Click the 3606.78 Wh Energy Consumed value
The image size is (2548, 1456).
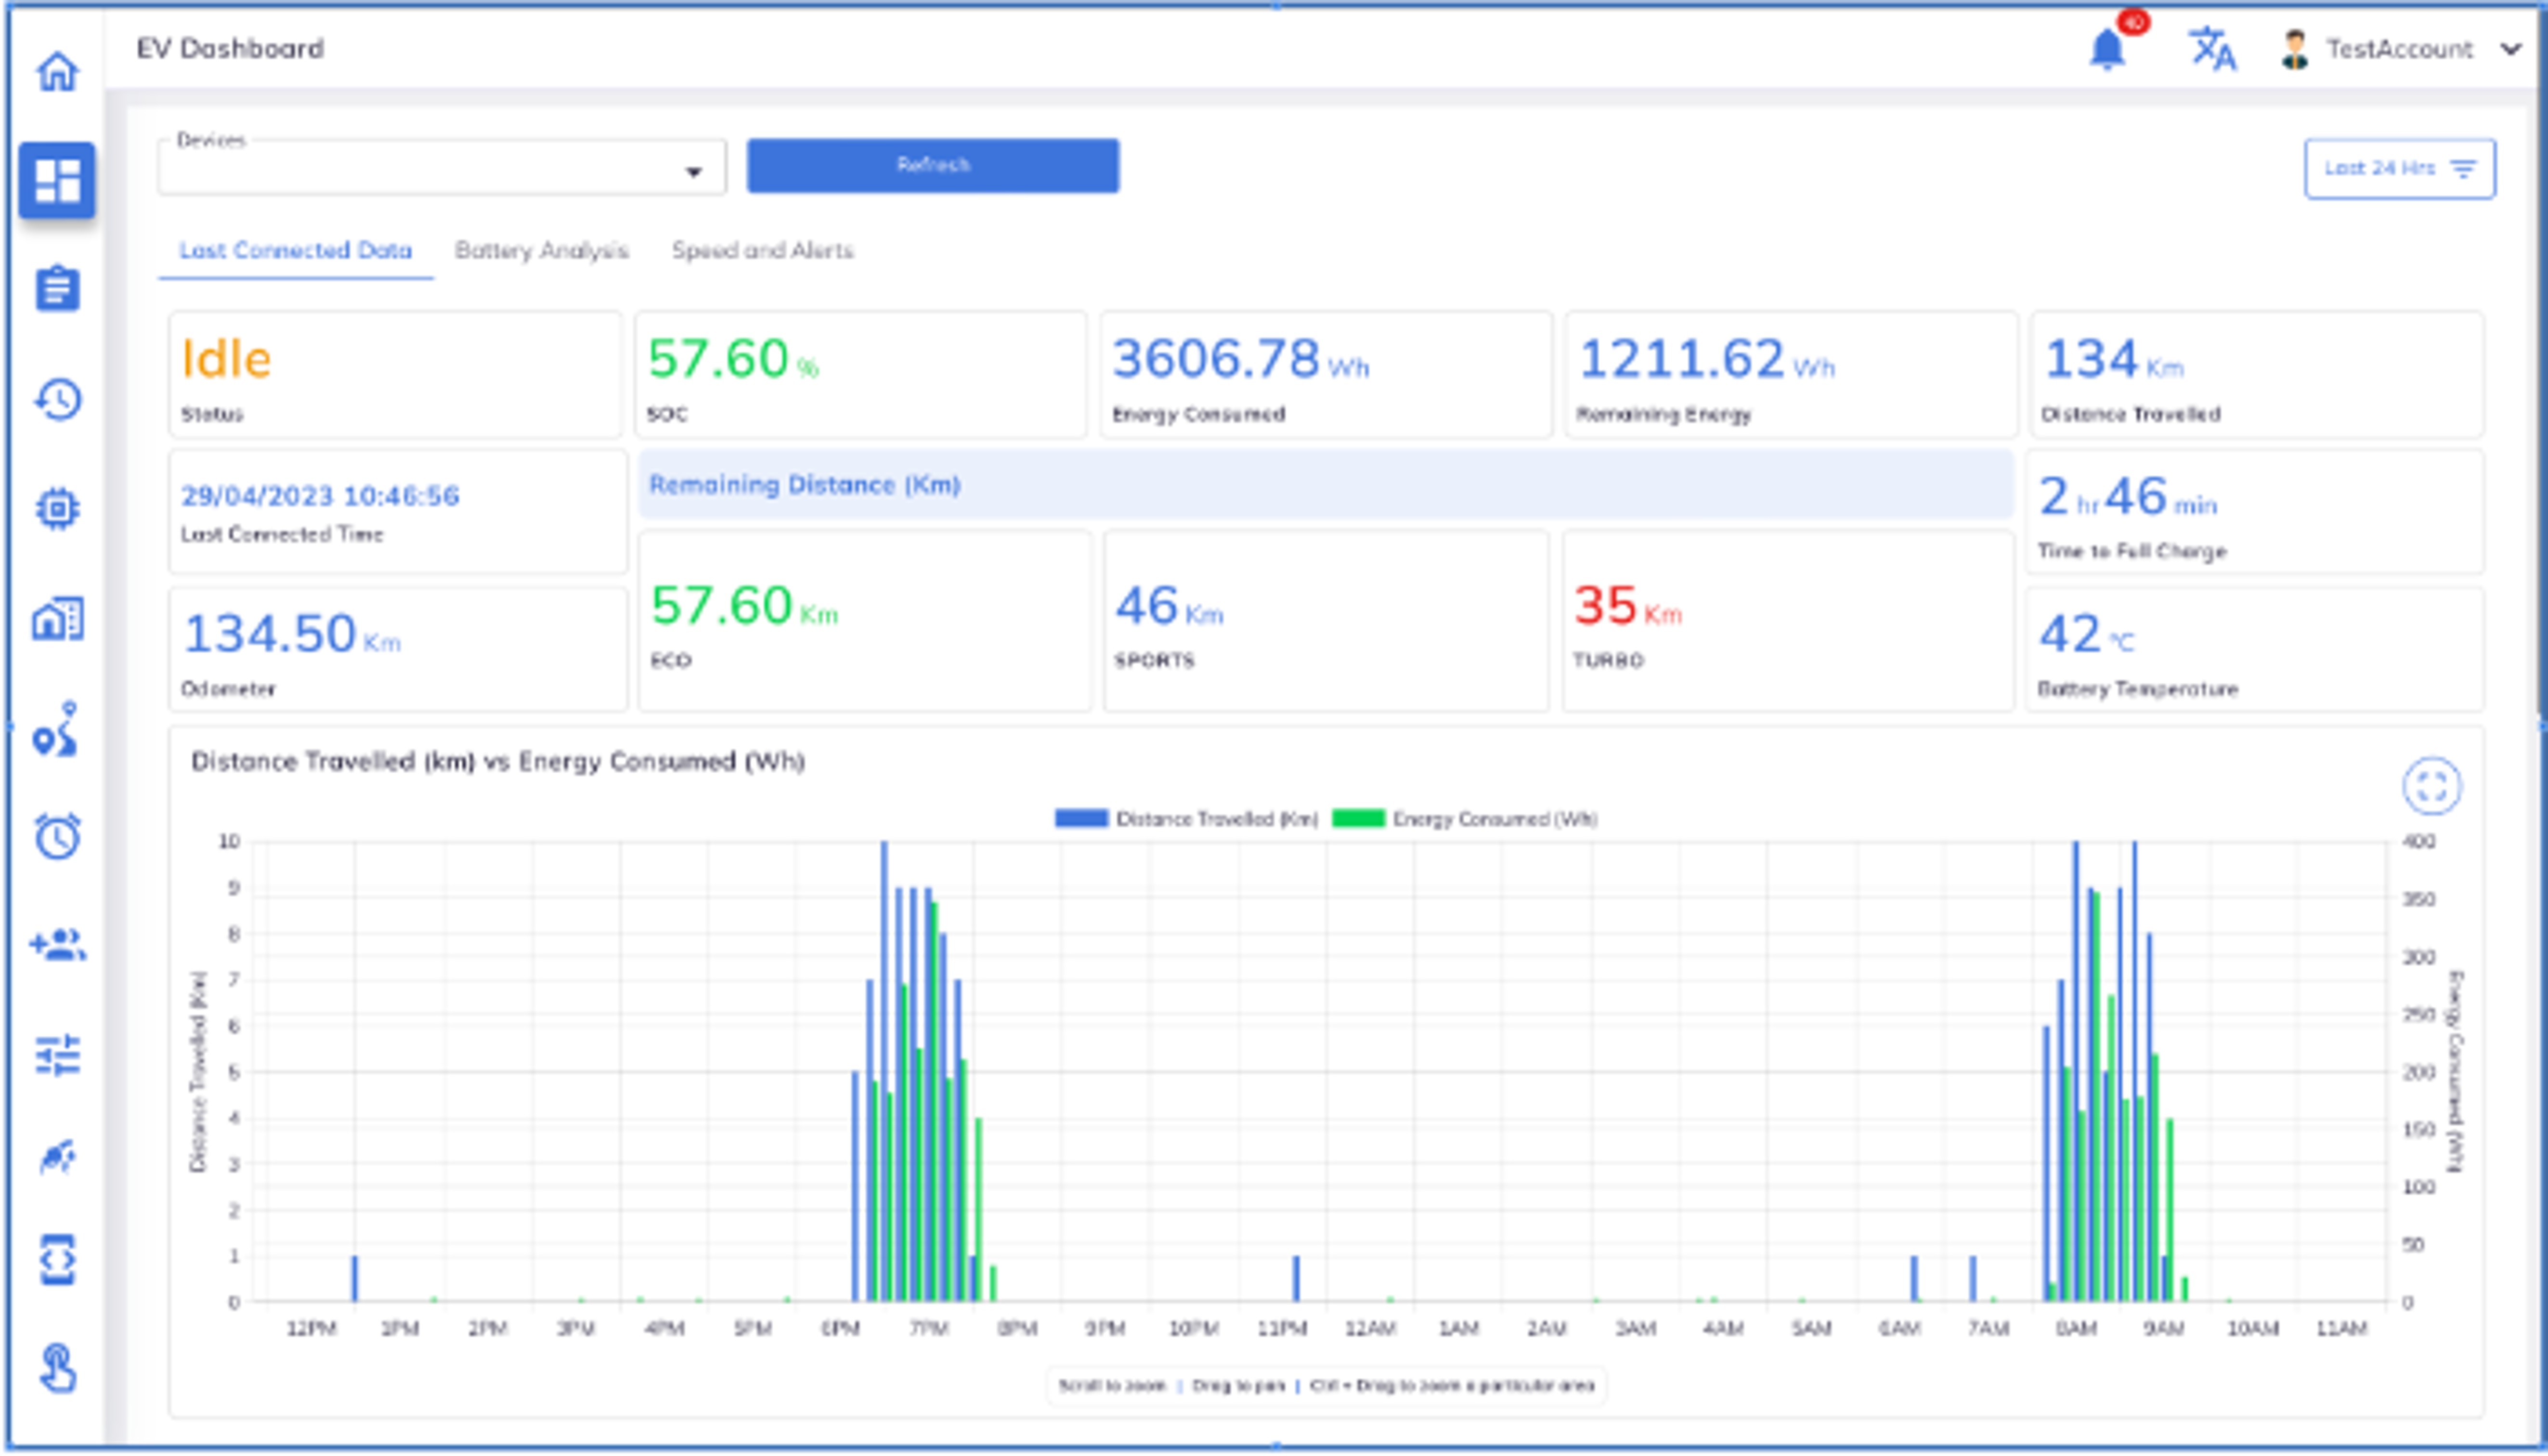click(1240, 359)
